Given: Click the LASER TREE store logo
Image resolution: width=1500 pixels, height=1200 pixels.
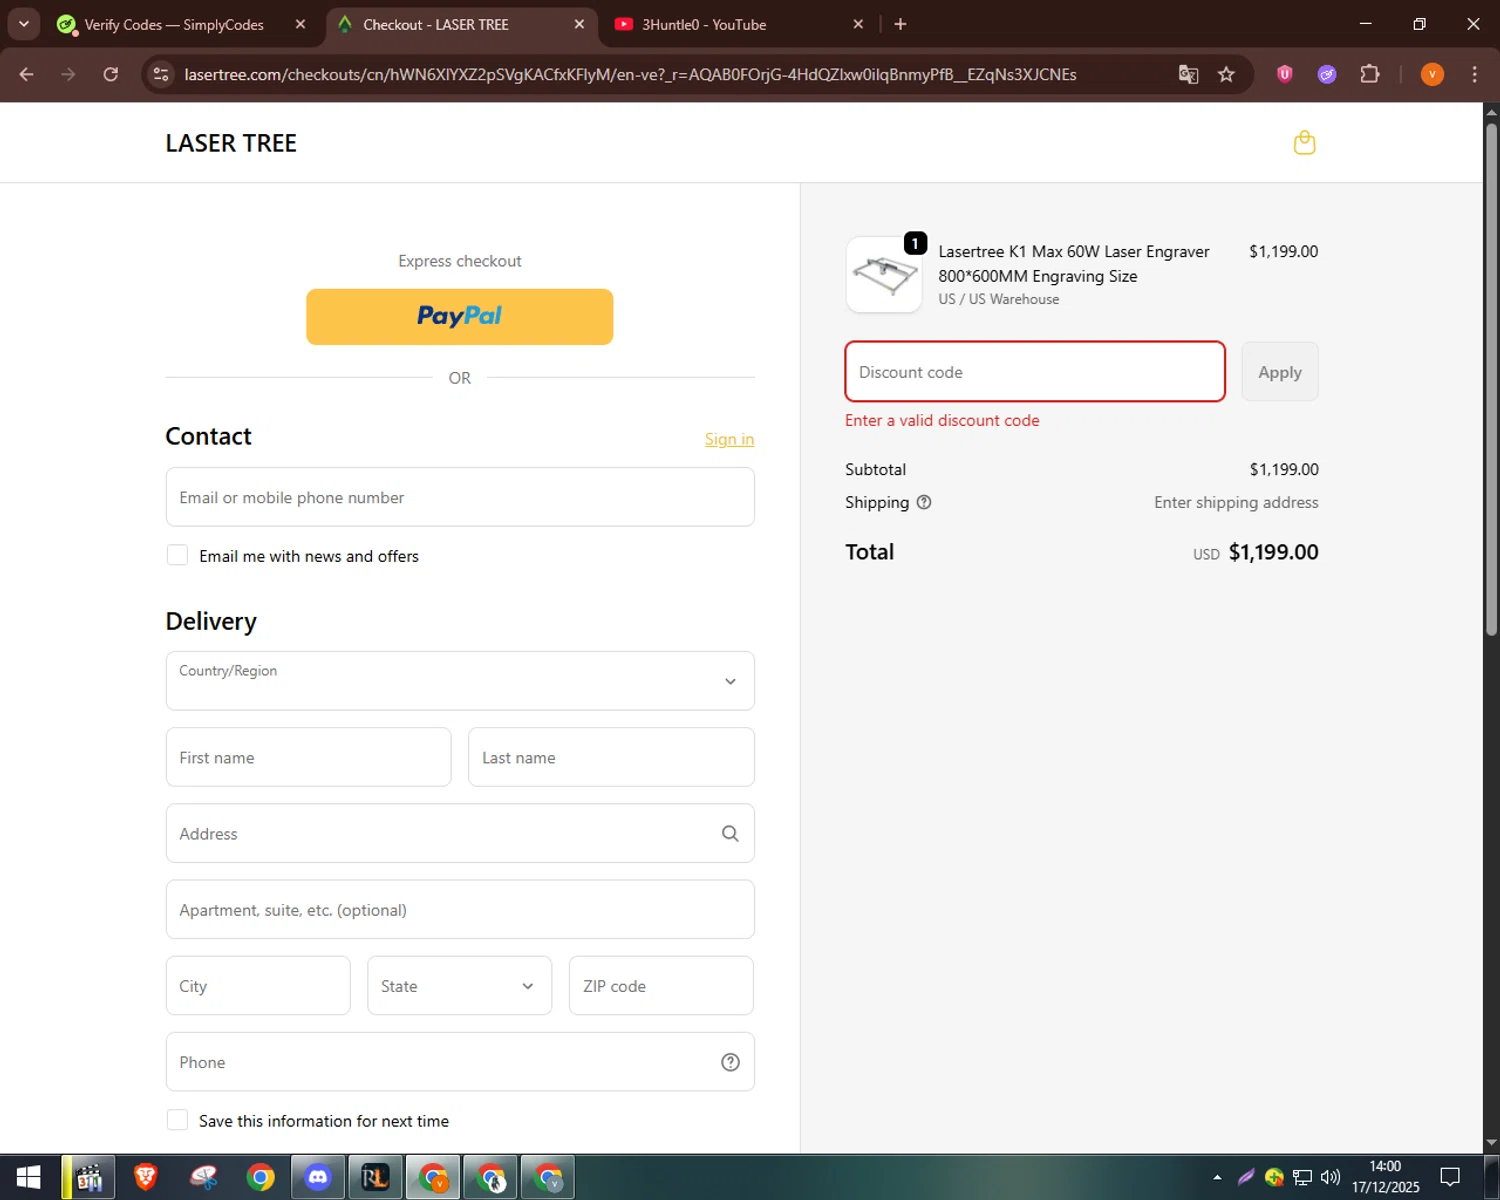Looking at the screenshot, I should [x=231, y=143].
